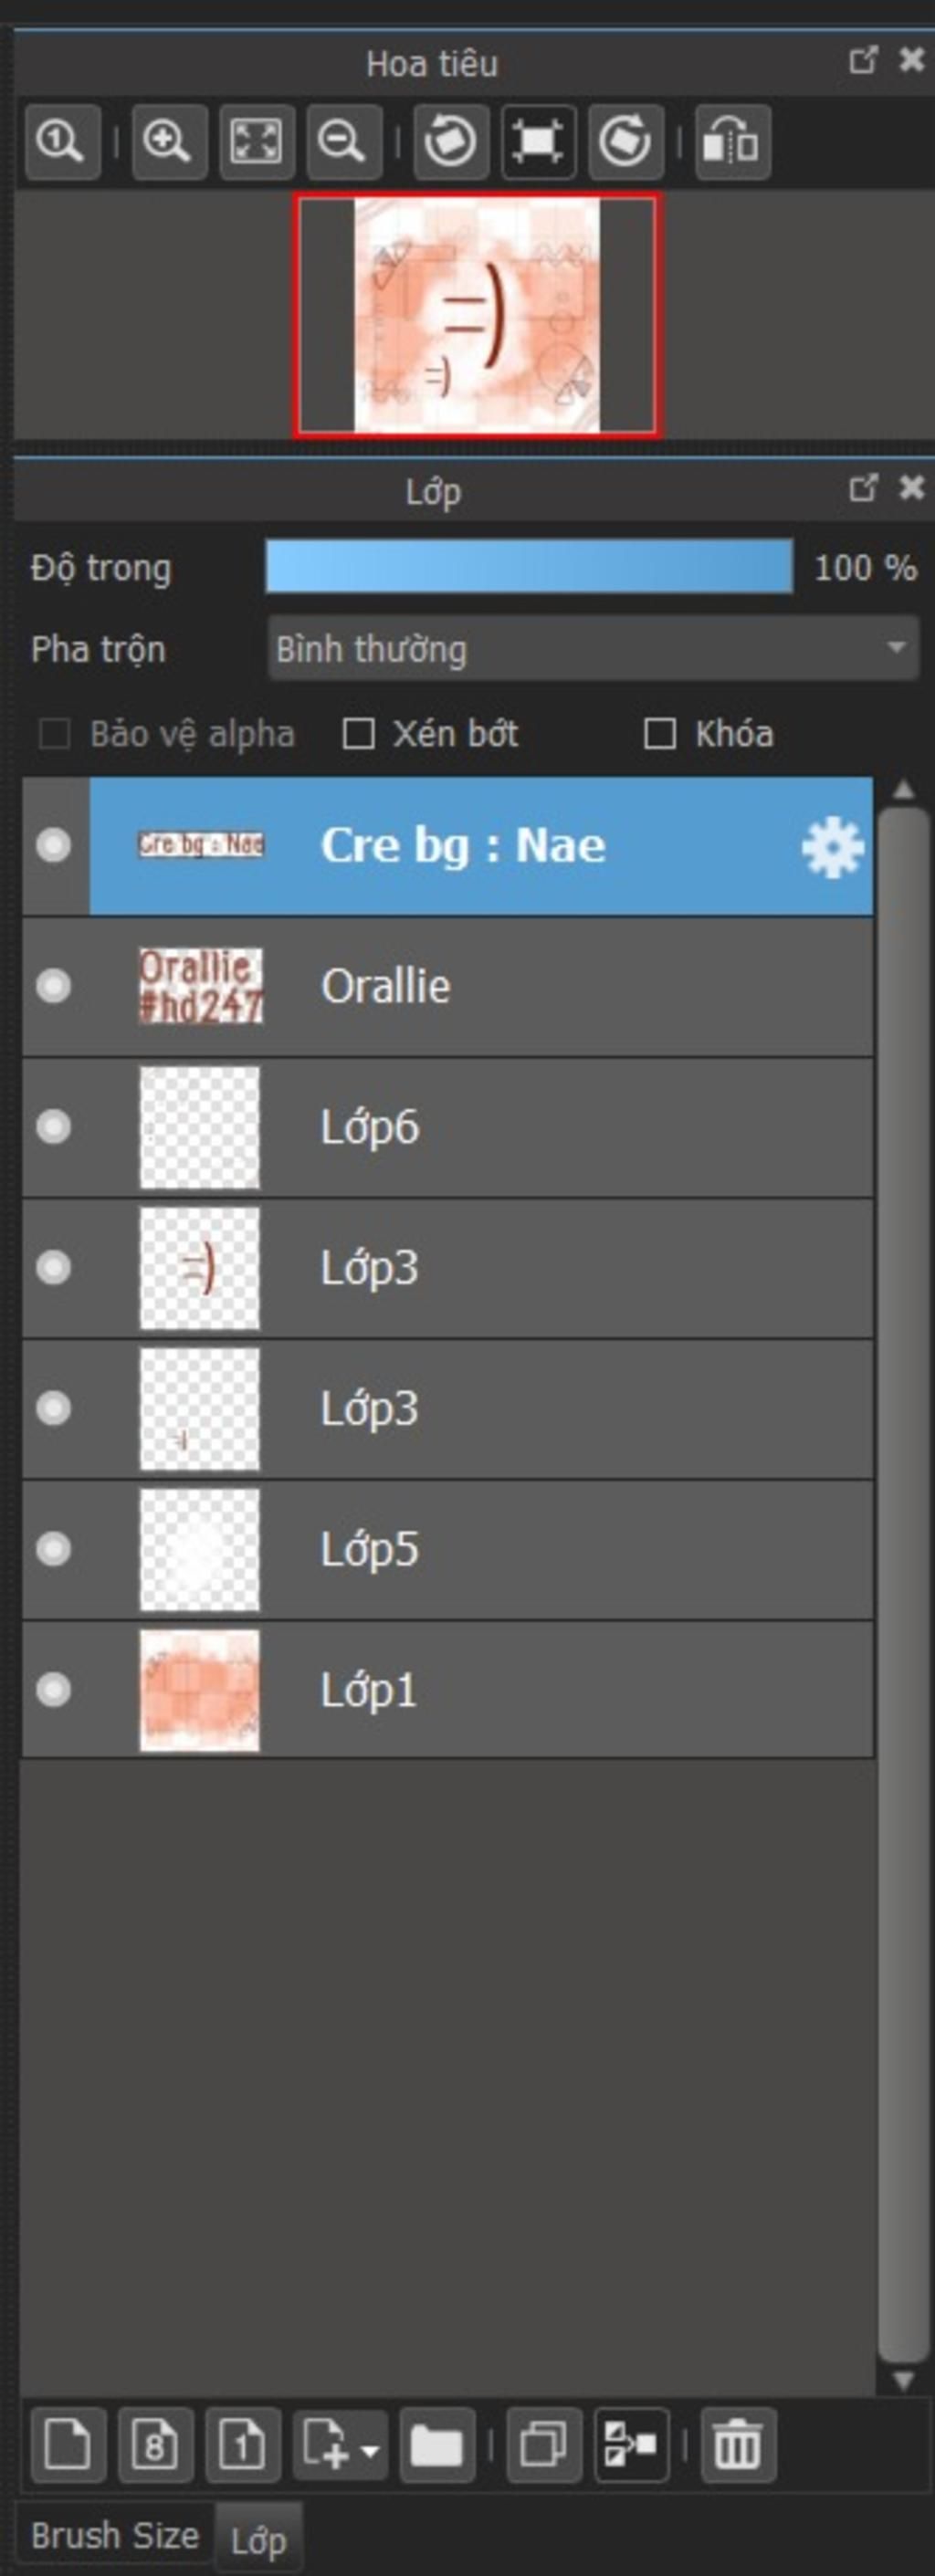Switch to the Brush Size tab

(115, 2535)
